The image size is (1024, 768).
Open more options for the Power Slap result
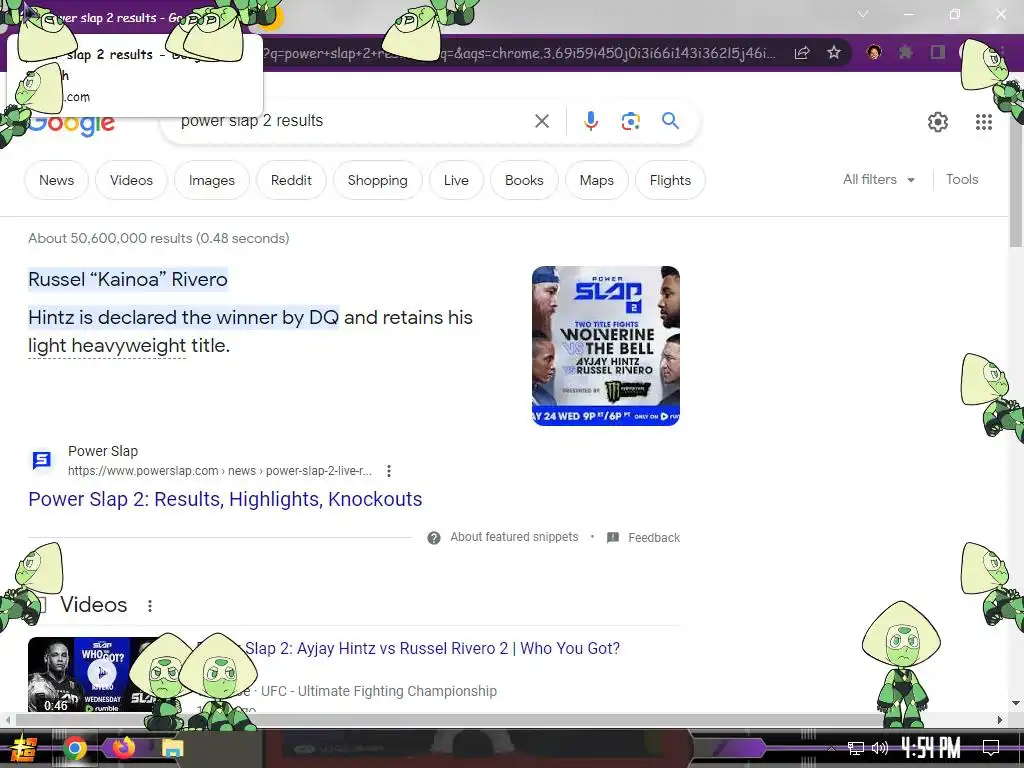(x=389, y=471)
